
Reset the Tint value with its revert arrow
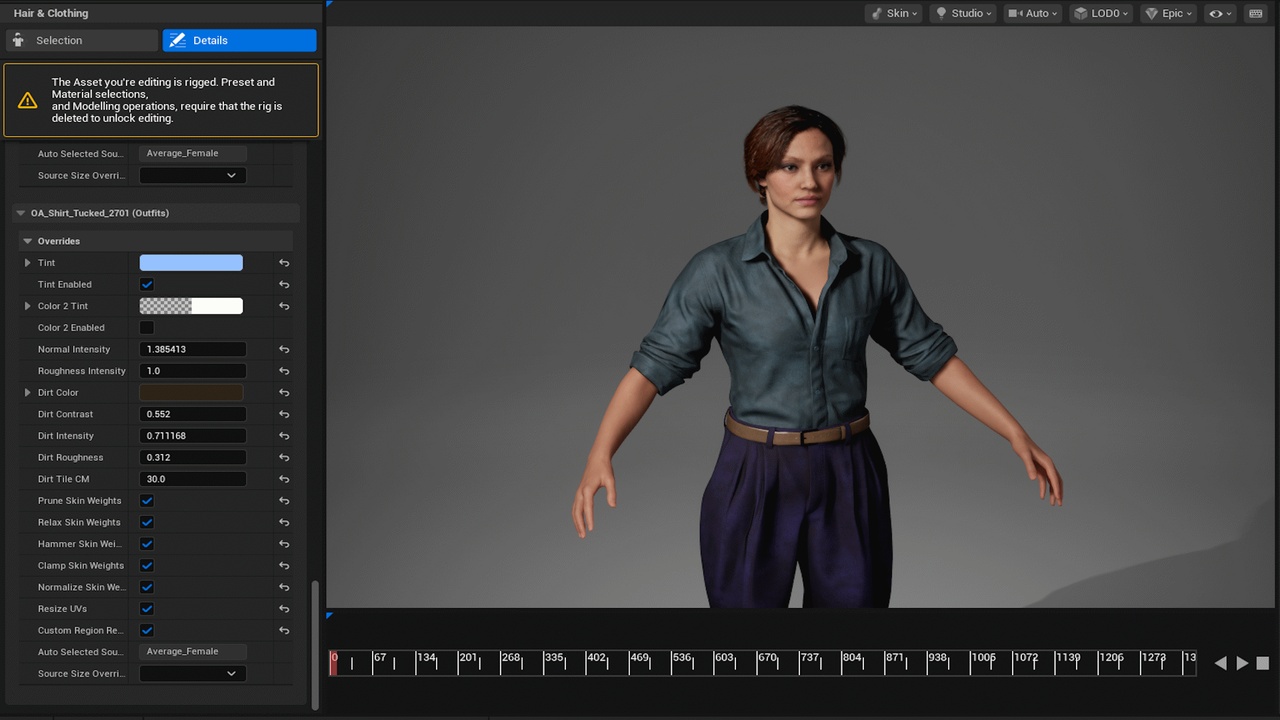click(284, 263)
